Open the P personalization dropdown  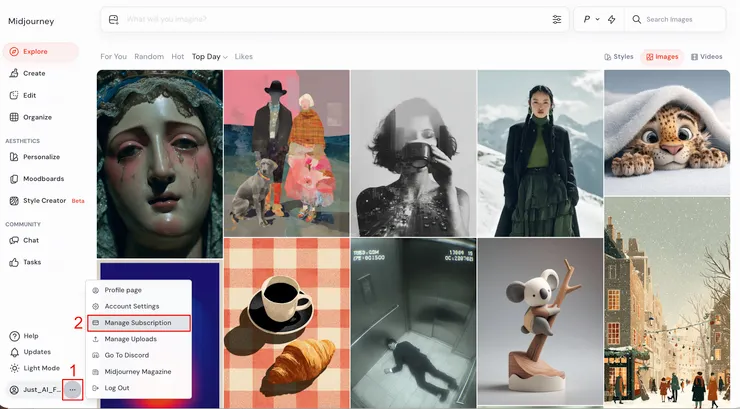click(591, 19)
